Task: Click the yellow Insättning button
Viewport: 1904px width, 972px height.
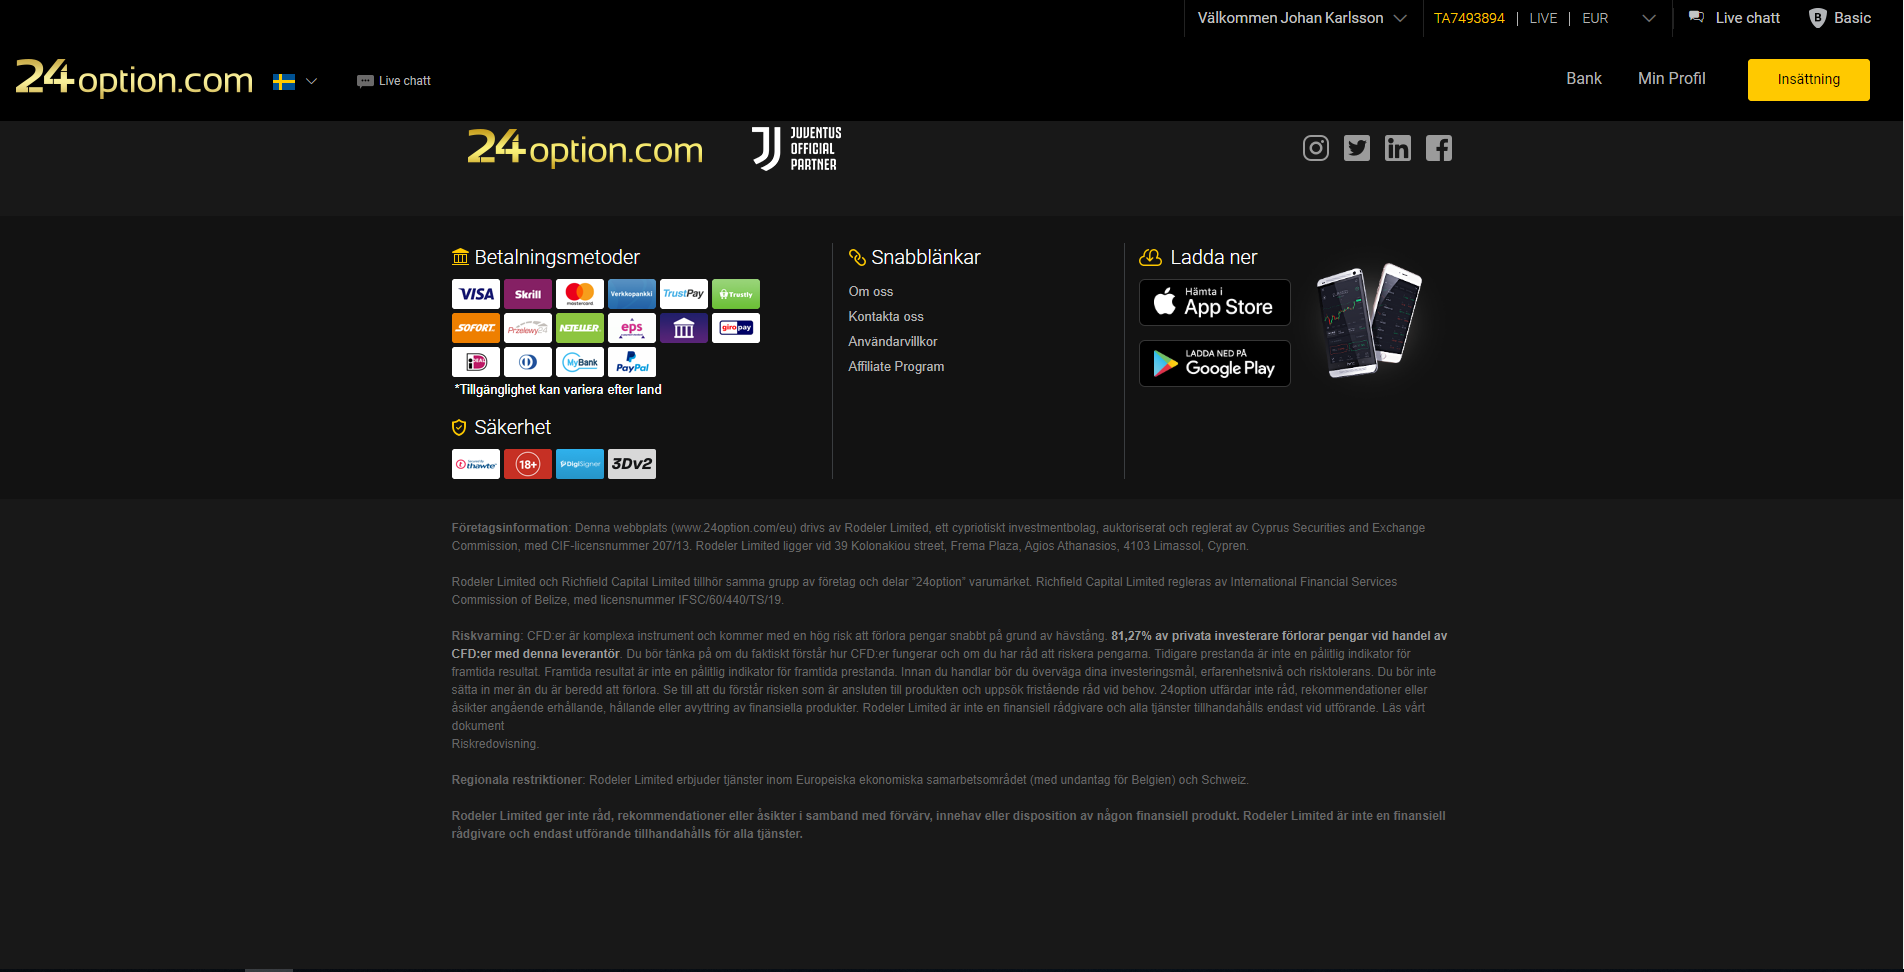Action: pos(1809,80)
